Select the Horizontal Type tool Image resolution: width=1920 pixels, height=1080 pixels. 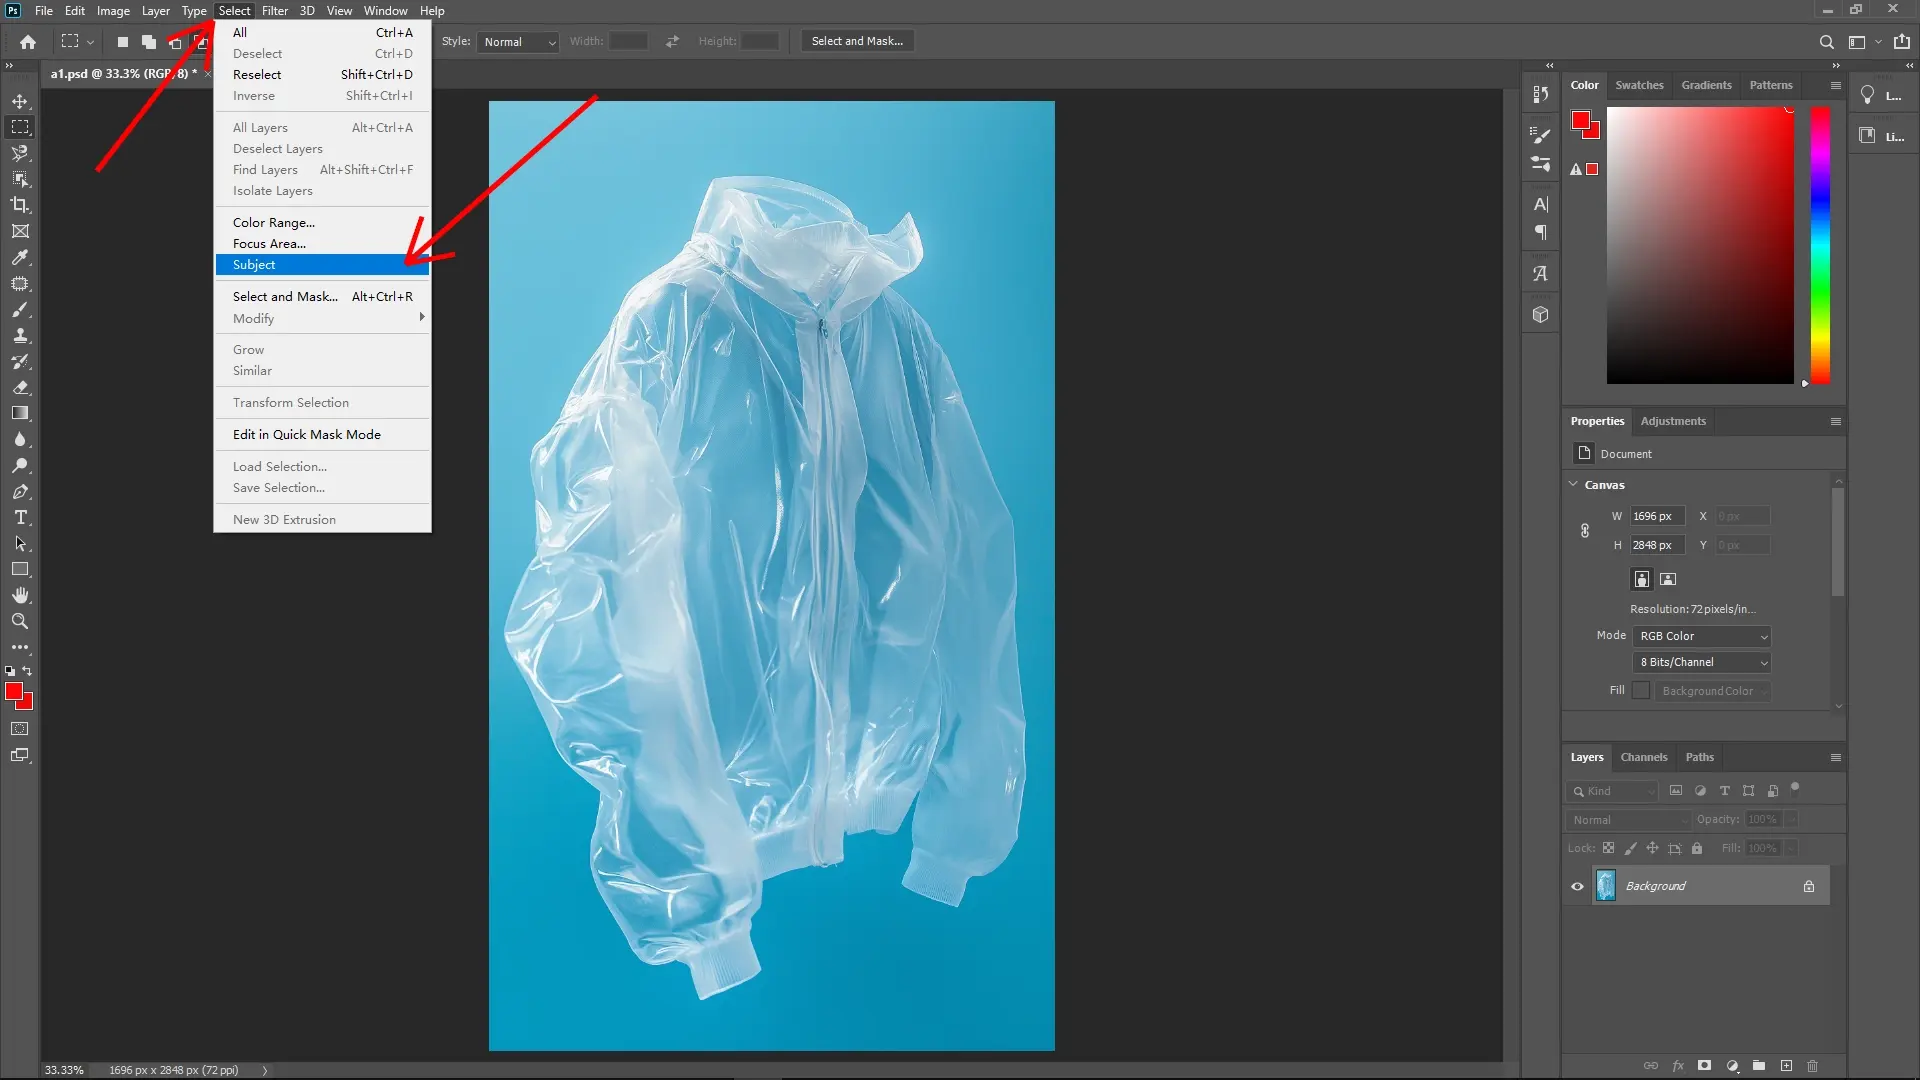(20, 517)
